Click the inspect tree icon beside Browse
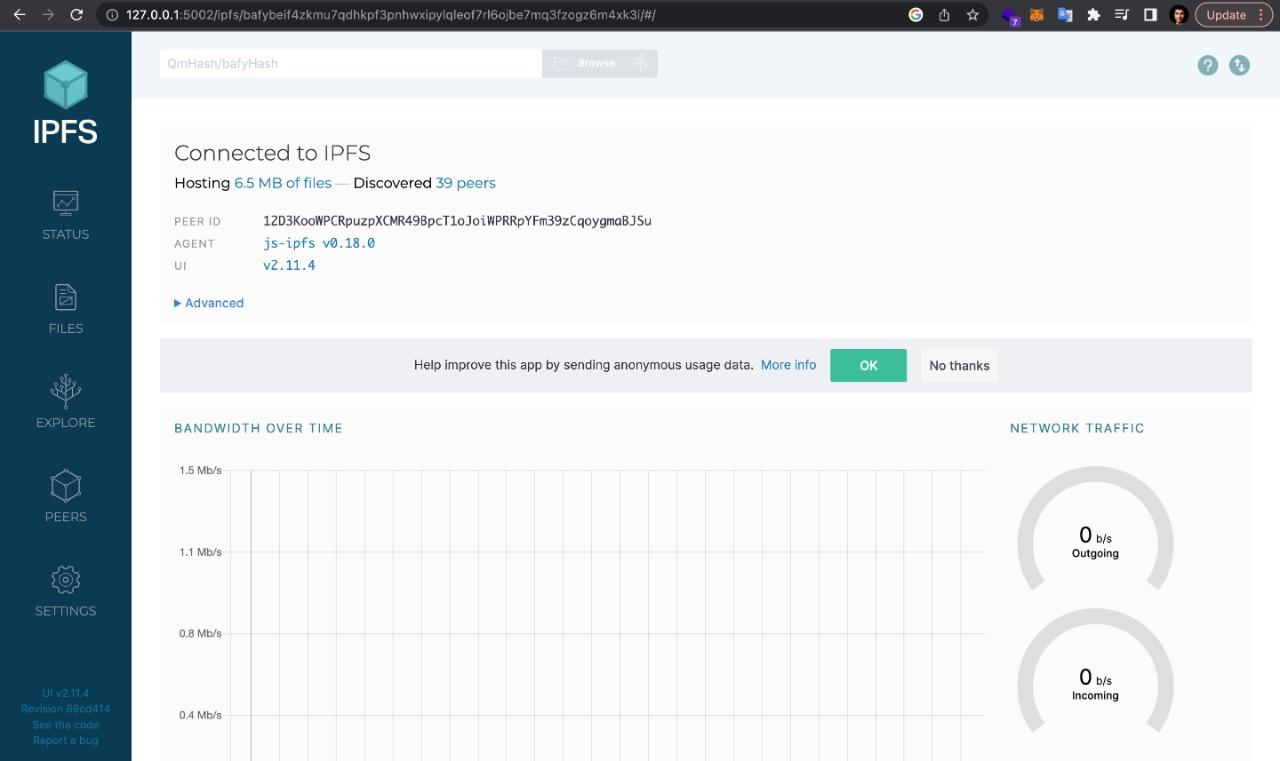The width and height of the screenshot is (1280, 761). pos(641,63)
